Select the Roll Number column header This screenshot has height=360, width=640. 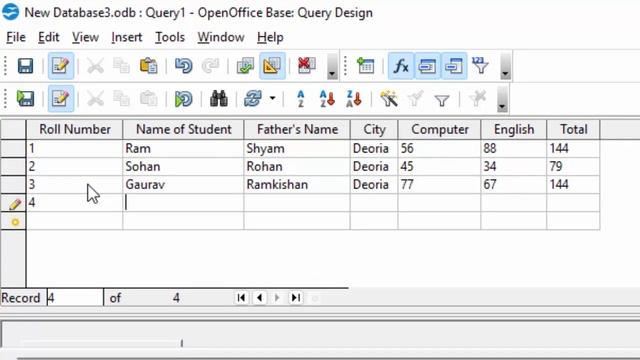coord(75,129)
